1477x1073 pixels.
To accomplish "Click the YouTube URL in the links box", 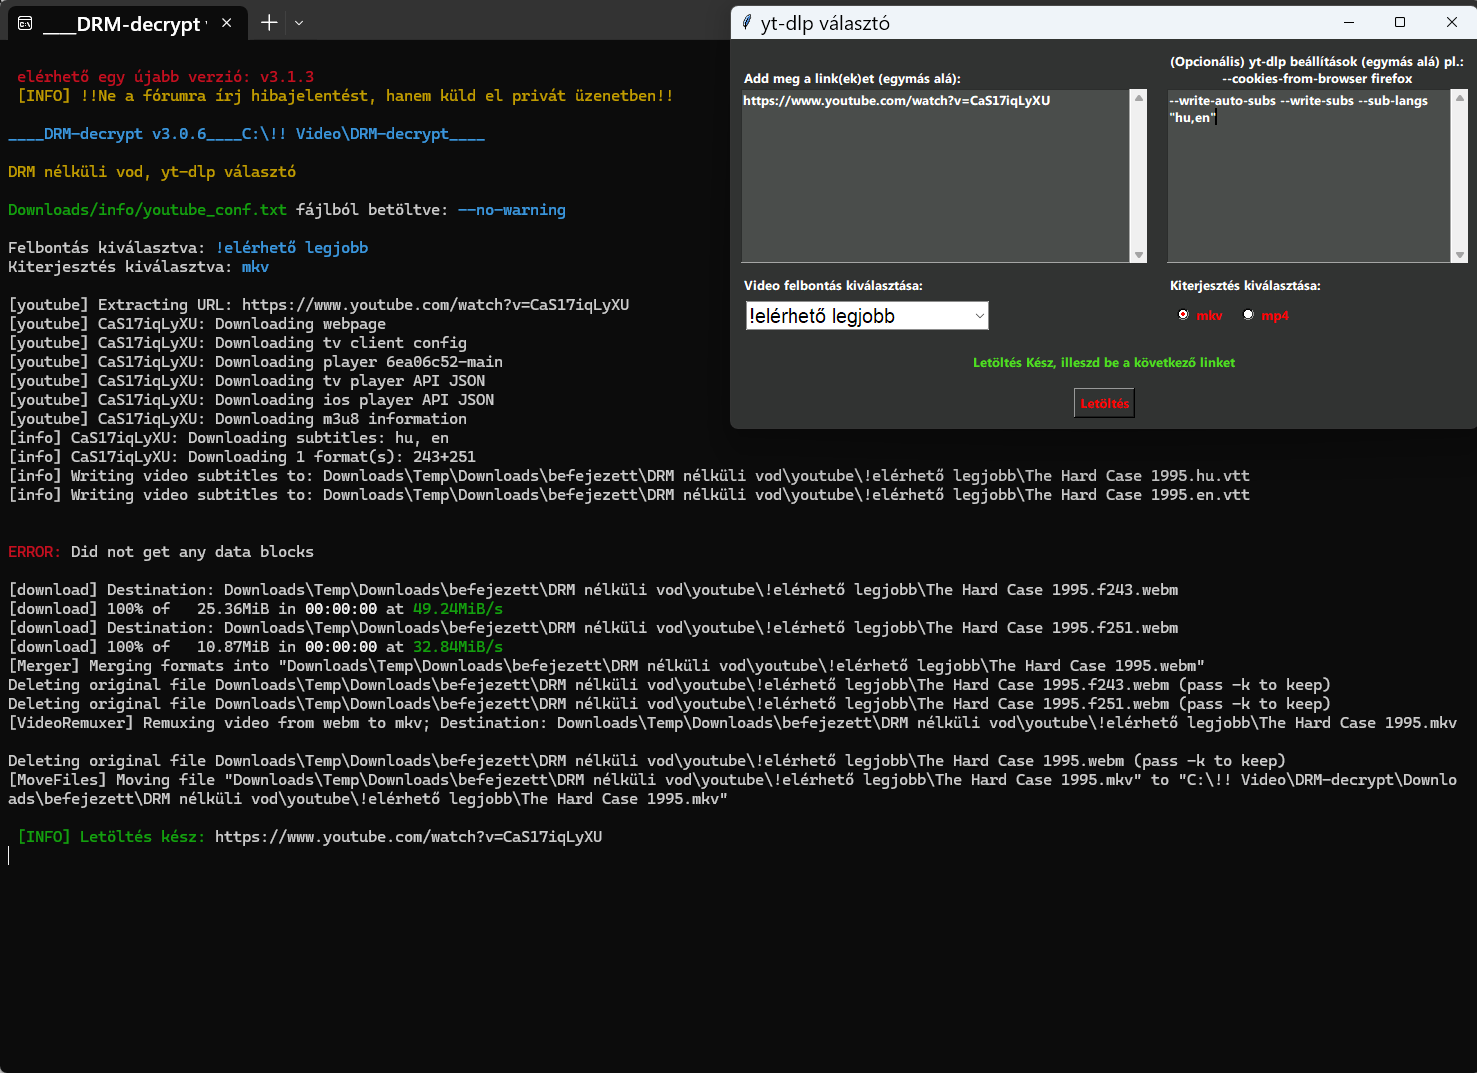I will [x=896, y=101].
